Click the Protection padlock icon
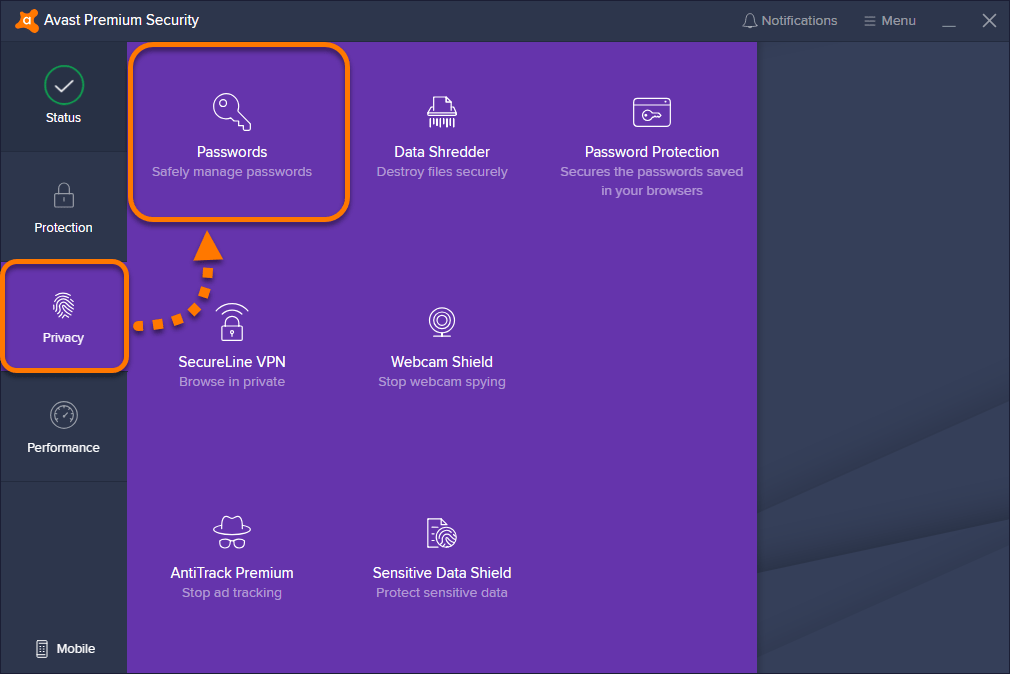 [x=64, y=195]
